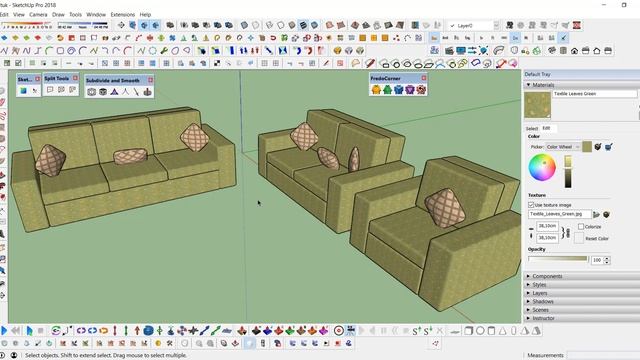Close the Subdivide and Smooth toolbar

(x=150, y=80)
